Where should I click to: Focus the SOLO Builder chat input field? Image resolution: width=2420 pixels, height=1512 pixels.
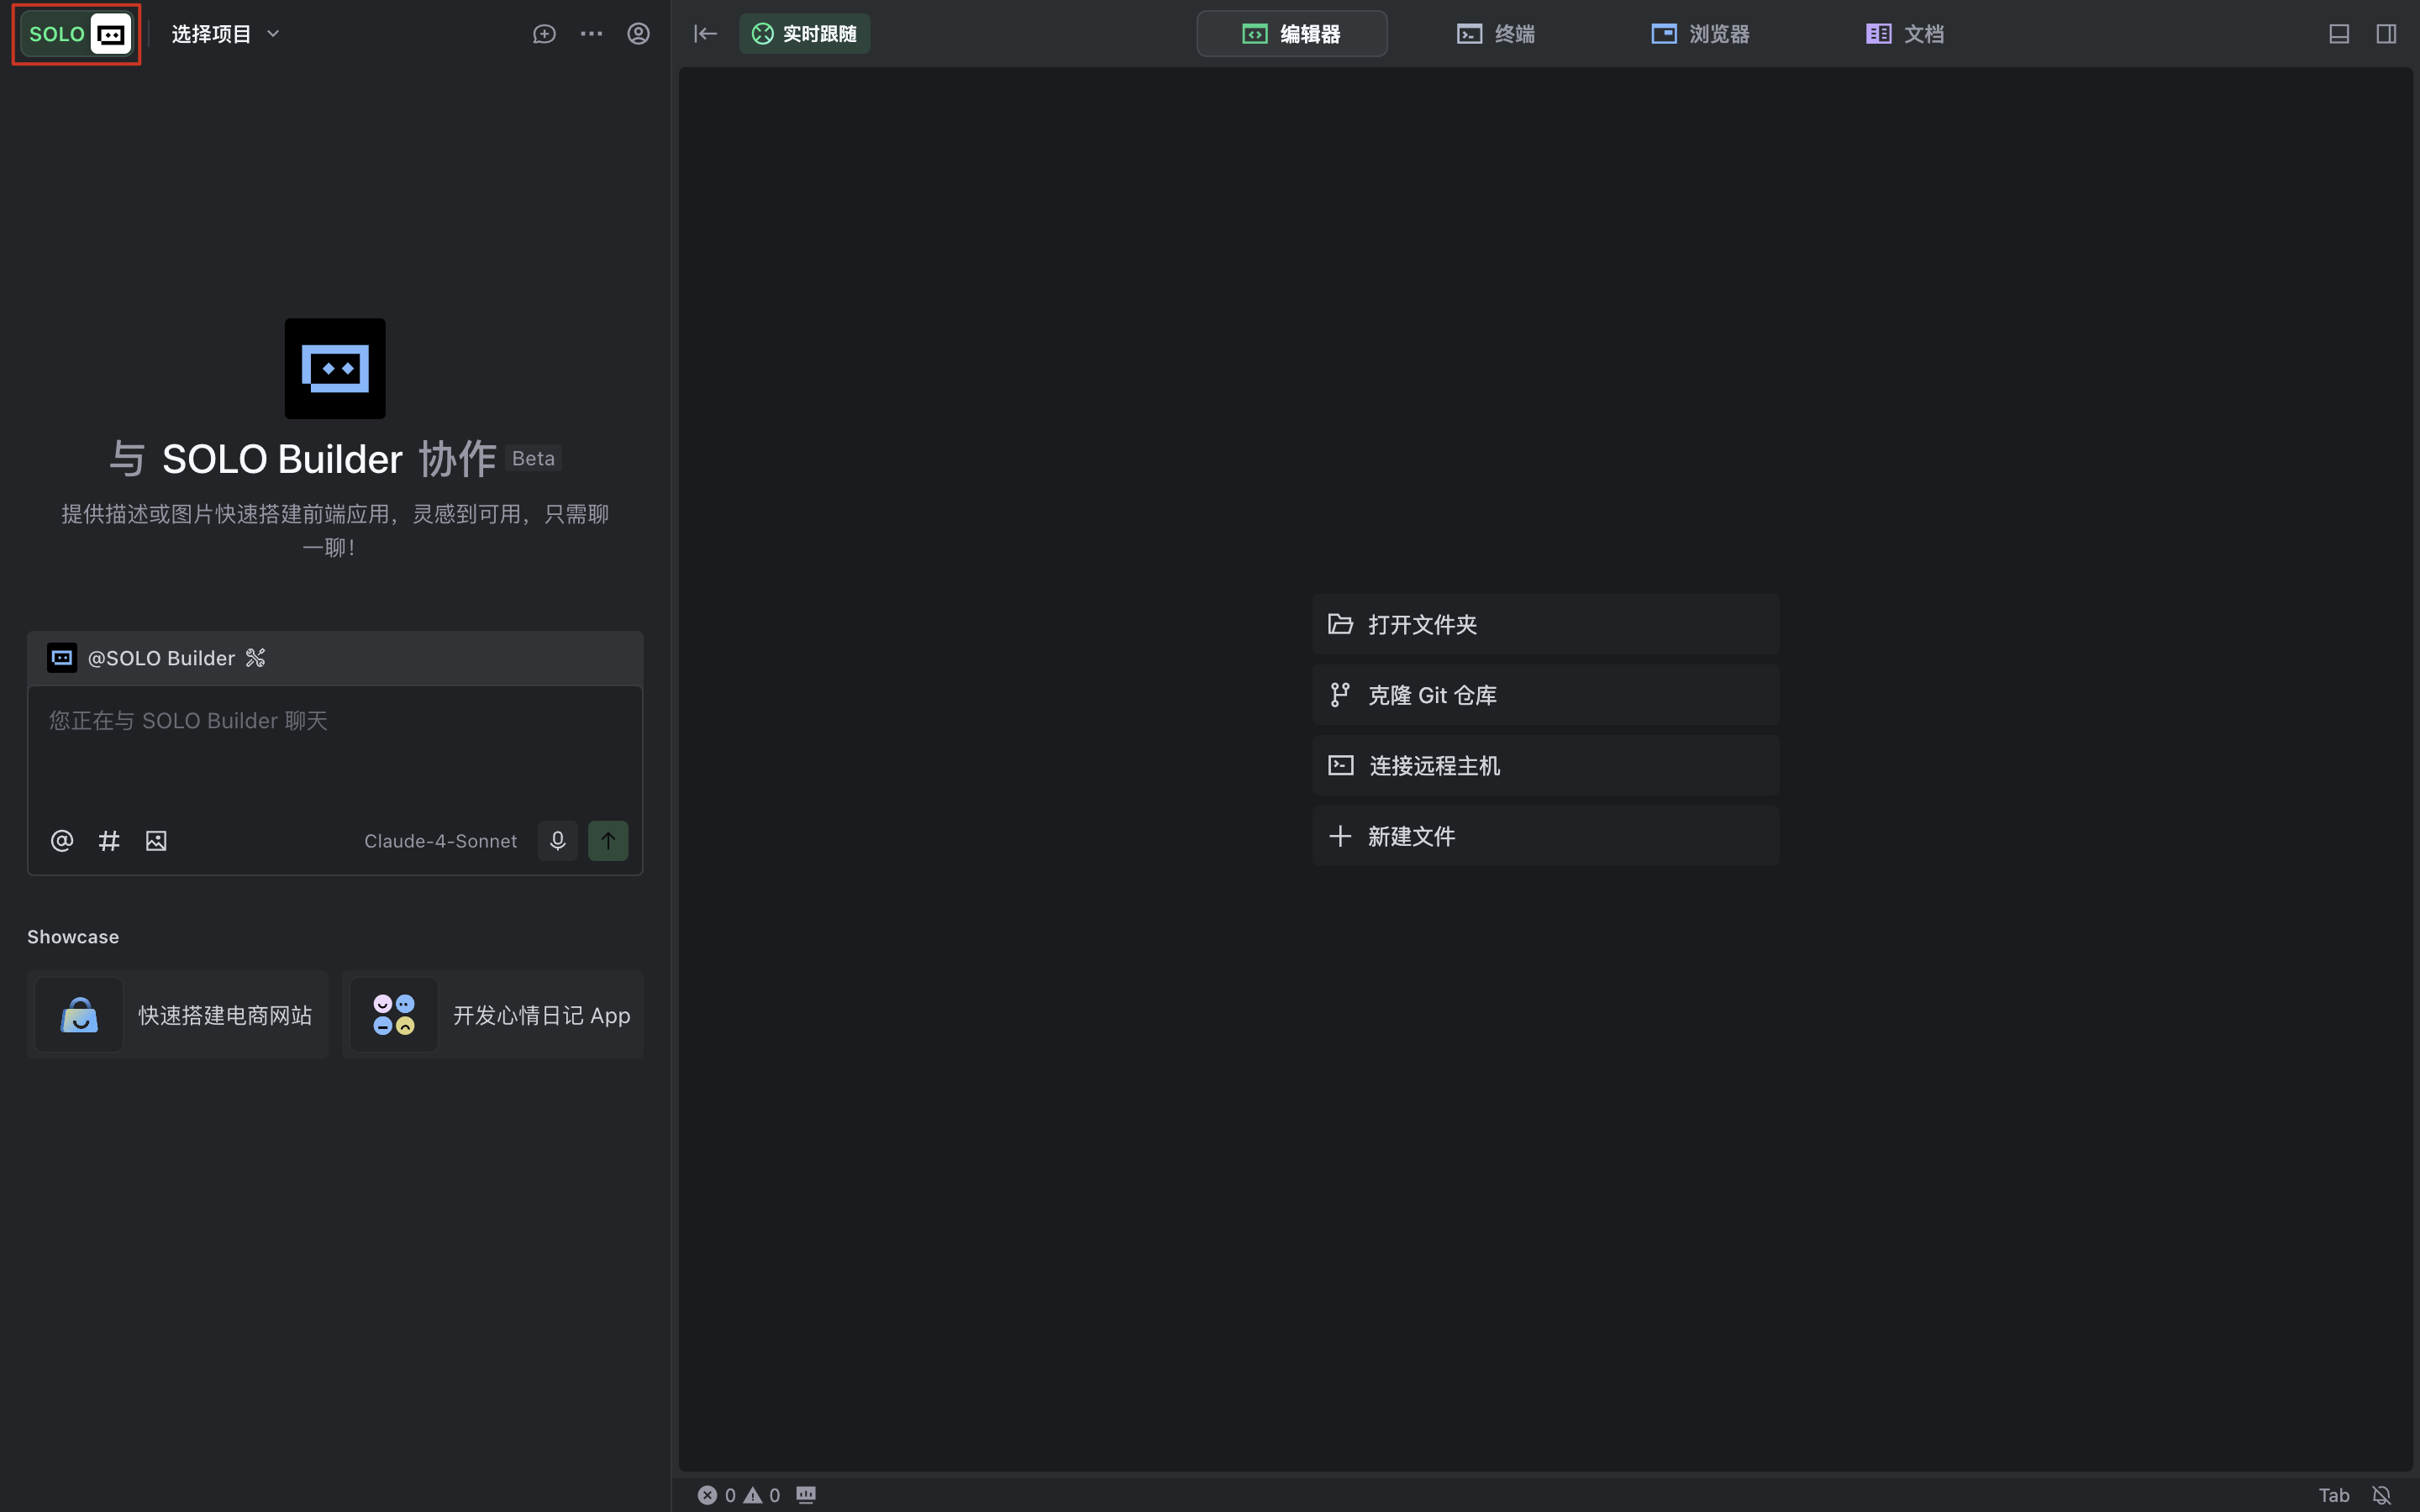(335, 750)
